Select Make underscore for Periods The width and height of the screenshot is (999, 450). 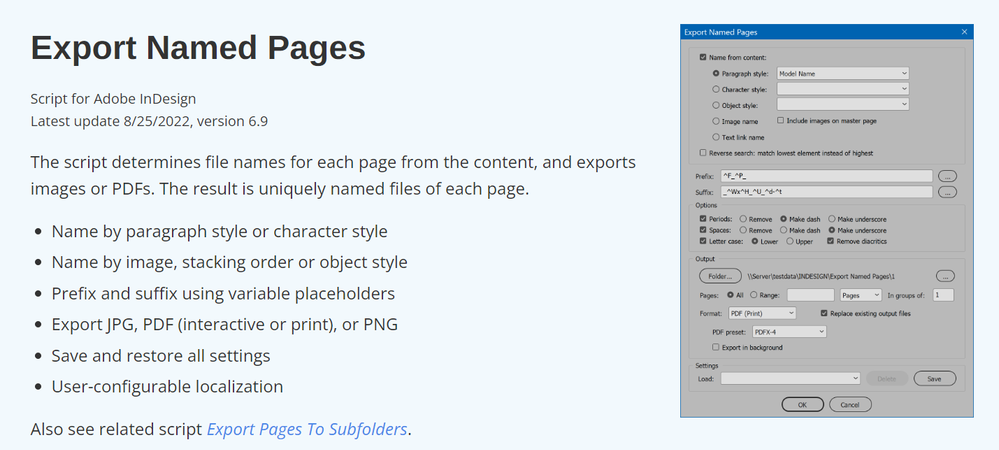832,219
